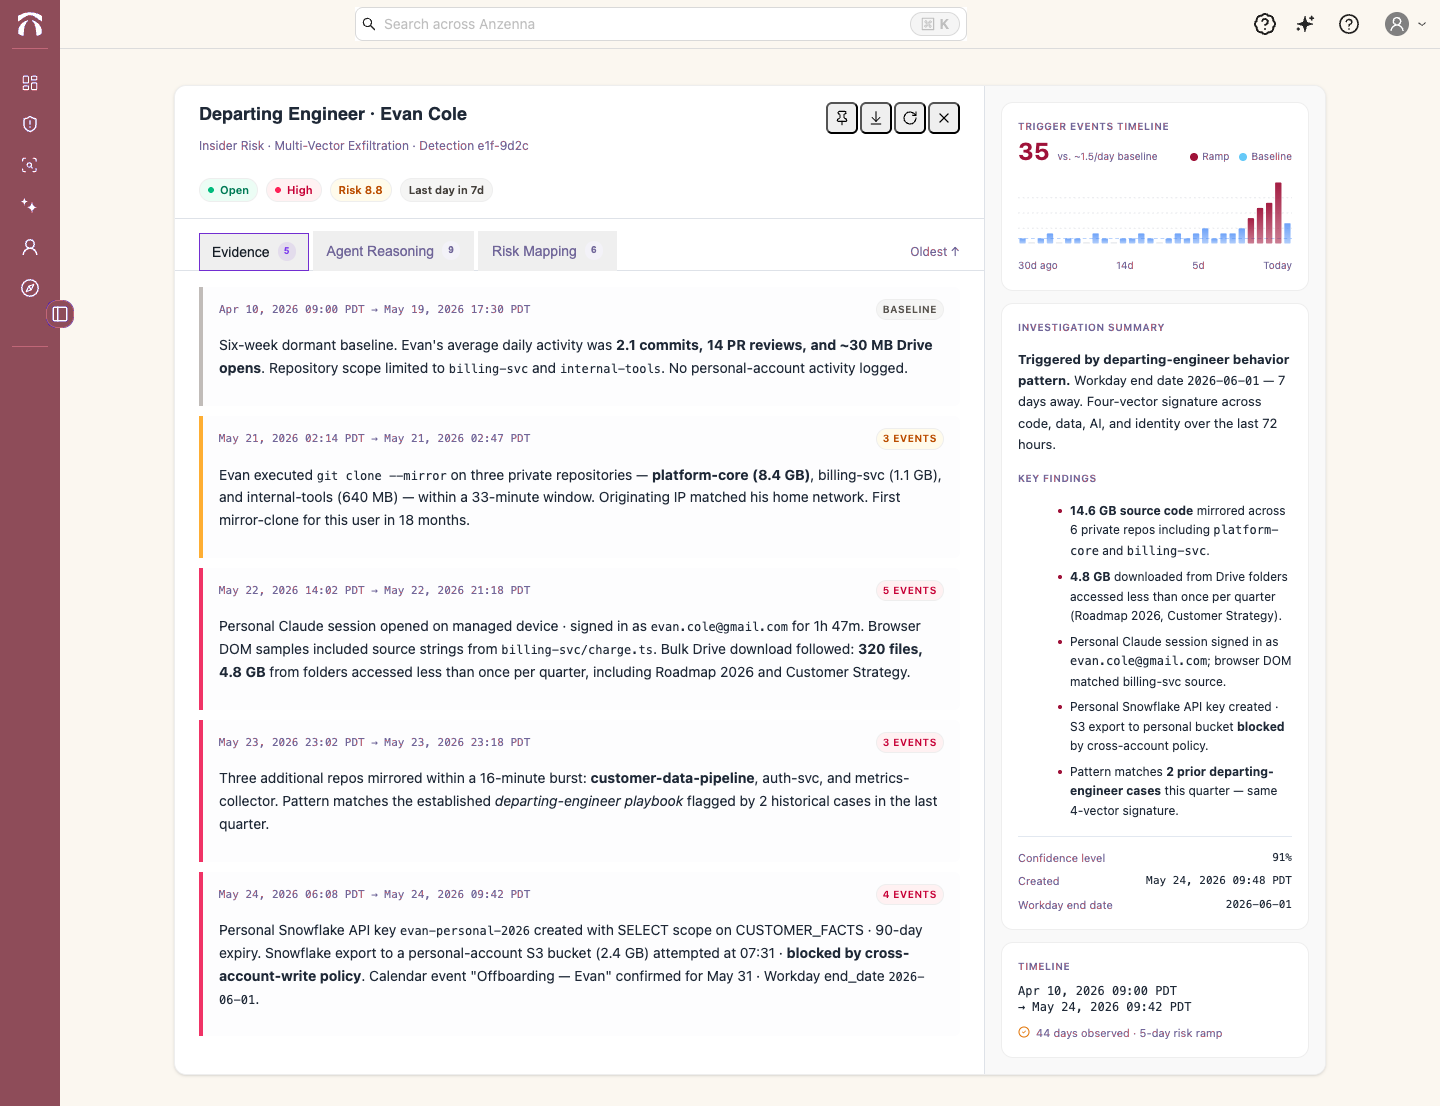
Task: Download the investigation report
Action: coord(876,118)
